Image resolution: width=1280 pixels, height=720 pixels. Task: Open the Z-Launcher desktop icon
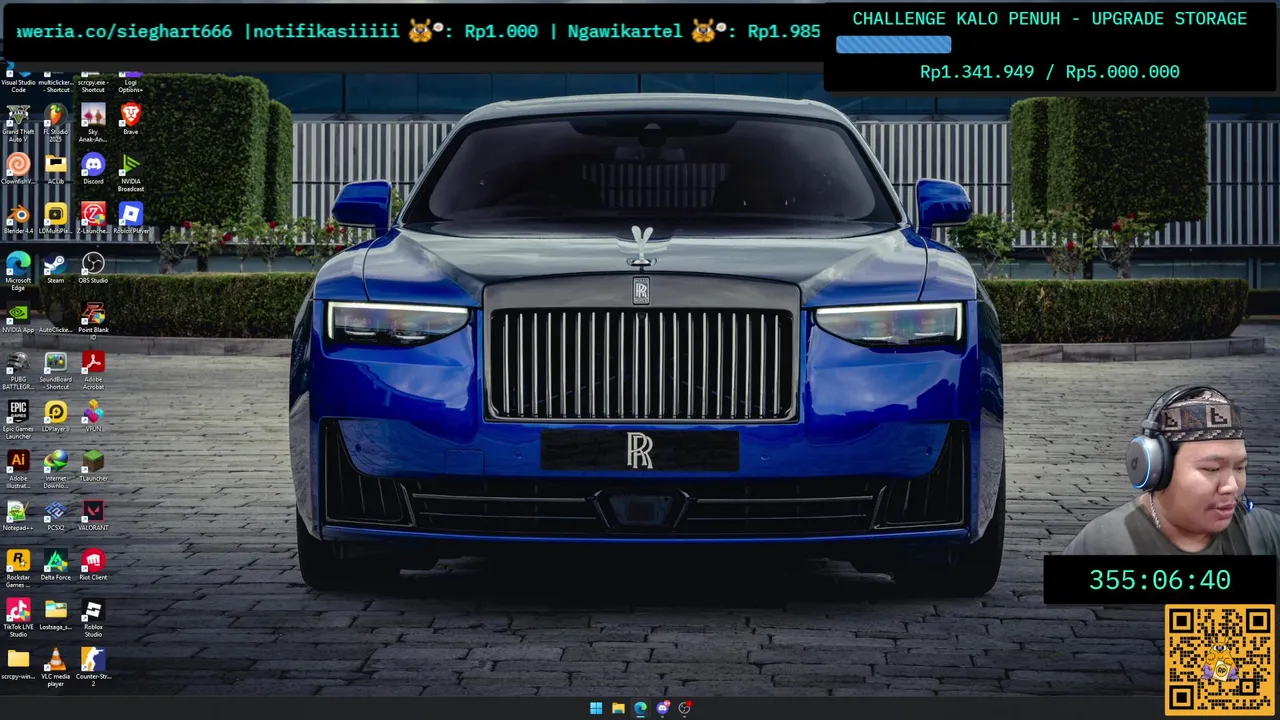tap(93, 218)
